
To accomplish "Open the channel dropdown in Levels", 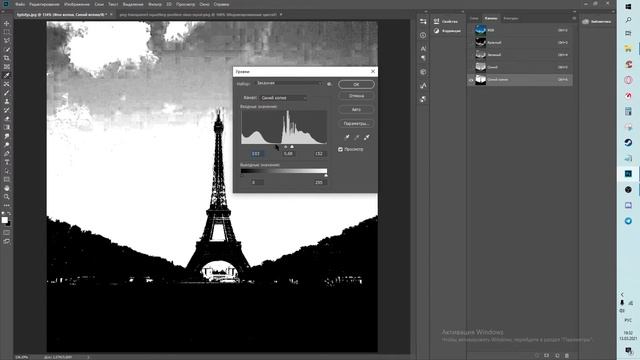I will tap(284, 98).
